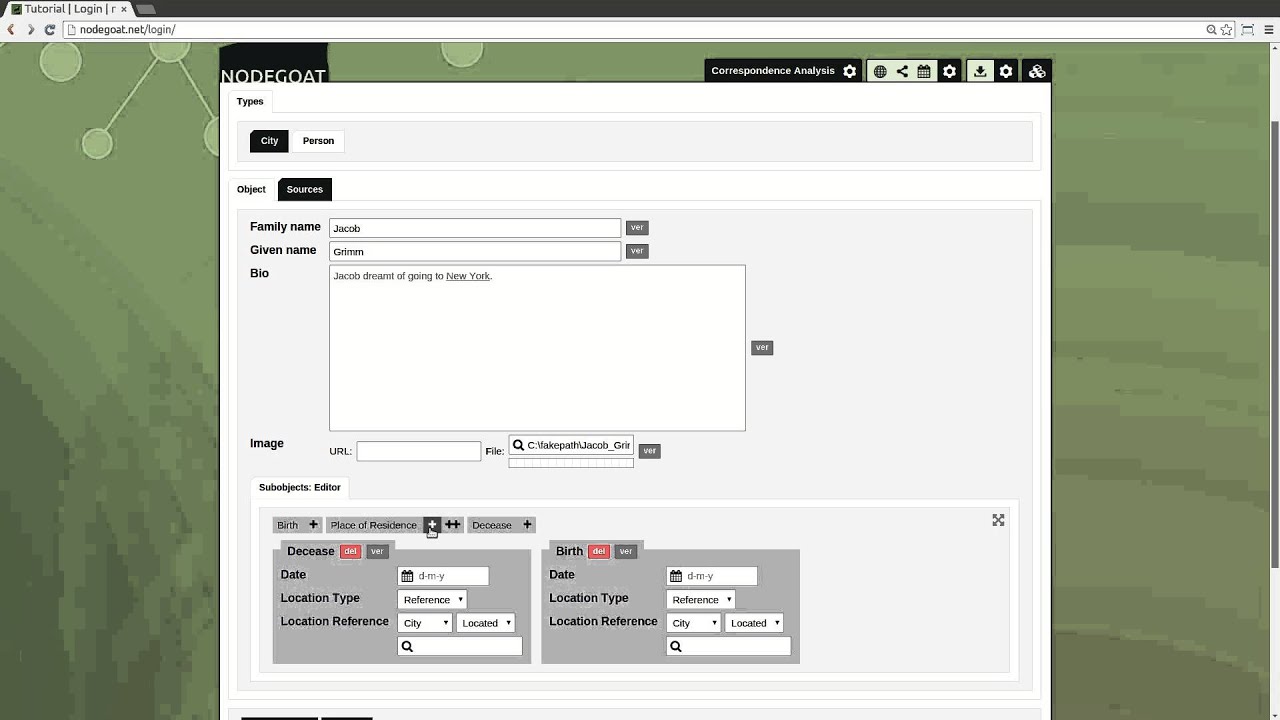Add a Birth subobject with plus
This screenshot has height=720, width=1280.
[313, 525]
